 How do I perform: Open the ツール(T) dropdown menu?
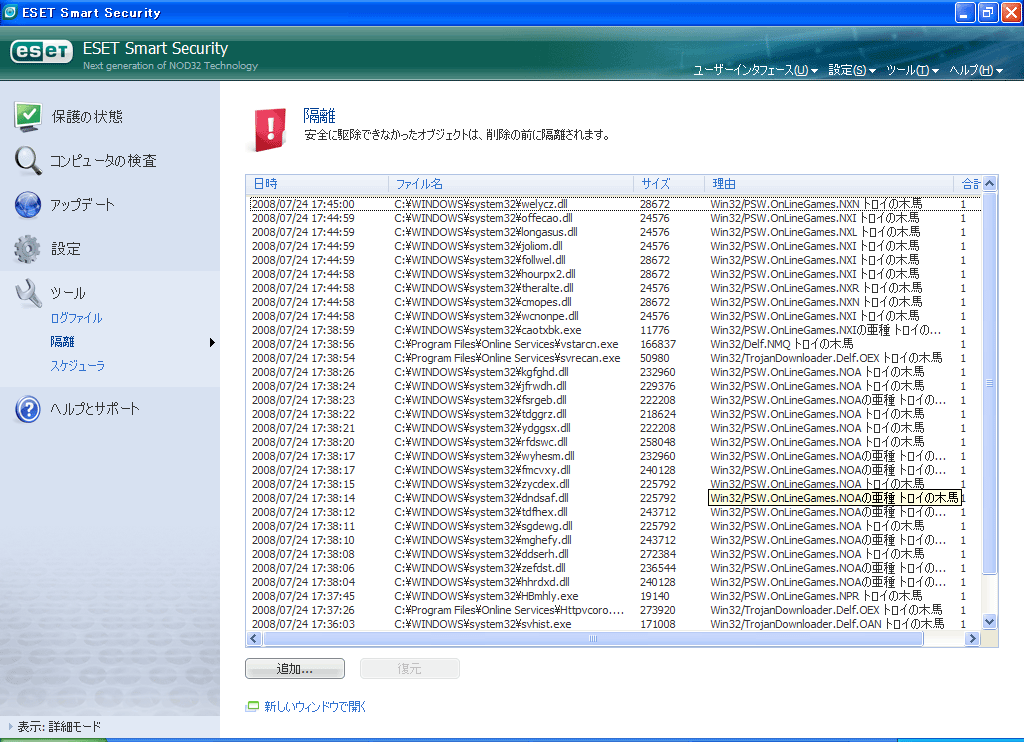(912, 70)
